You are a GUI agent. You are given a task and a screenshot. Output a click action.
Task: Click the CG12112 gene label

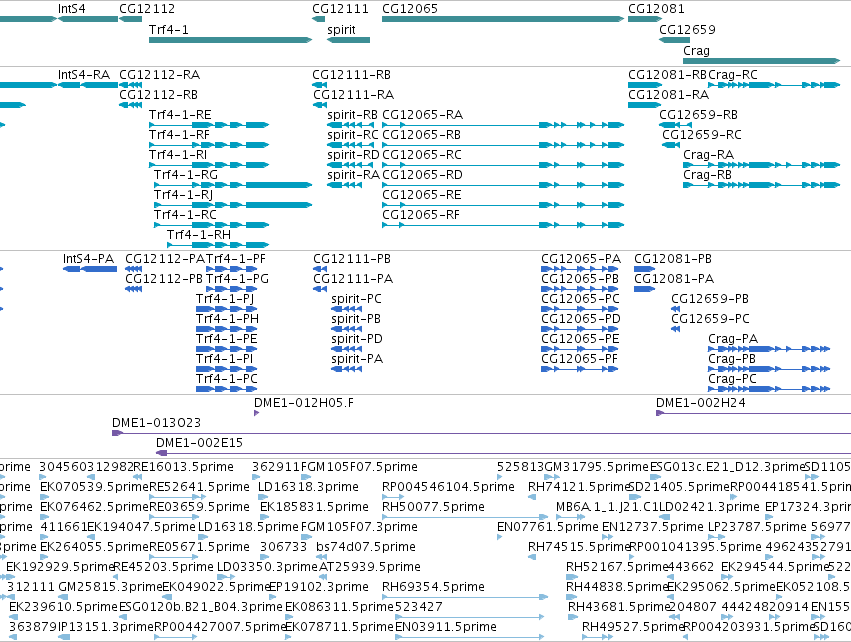point(147,9)
